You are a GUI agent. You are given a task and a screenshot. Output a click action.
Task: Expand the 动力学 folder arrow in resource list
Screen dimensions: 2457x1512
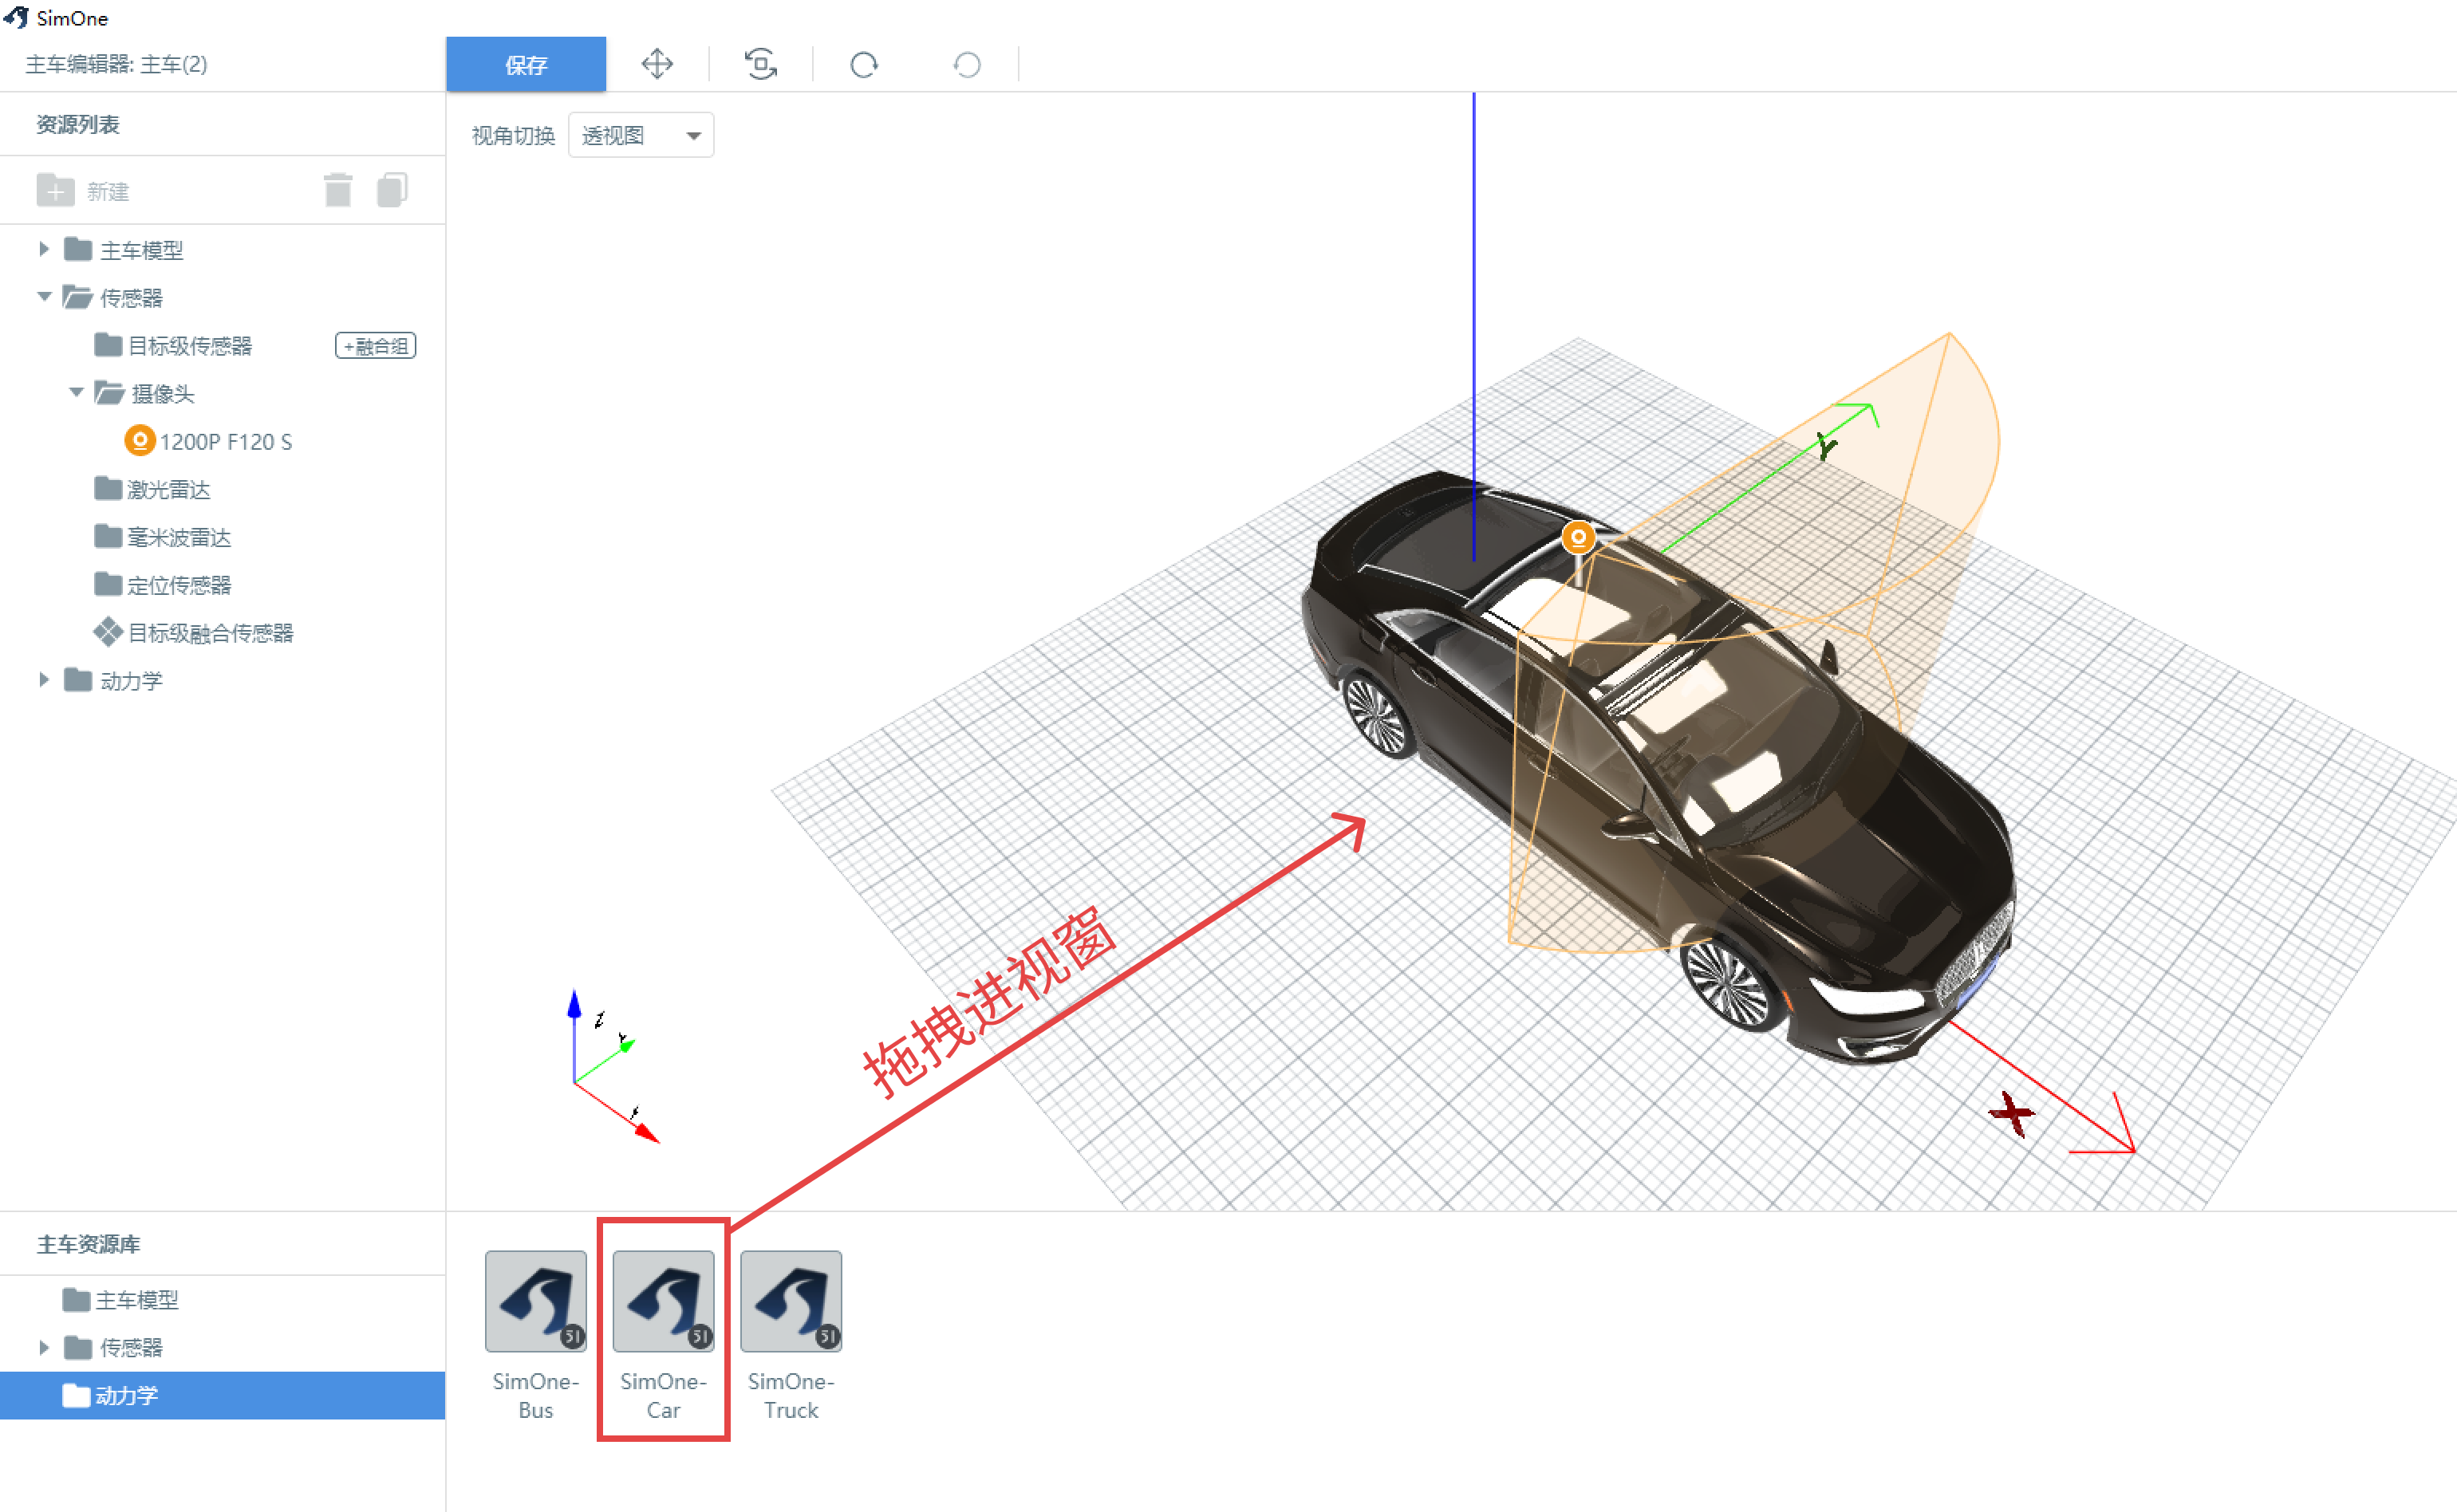point(44,680)
